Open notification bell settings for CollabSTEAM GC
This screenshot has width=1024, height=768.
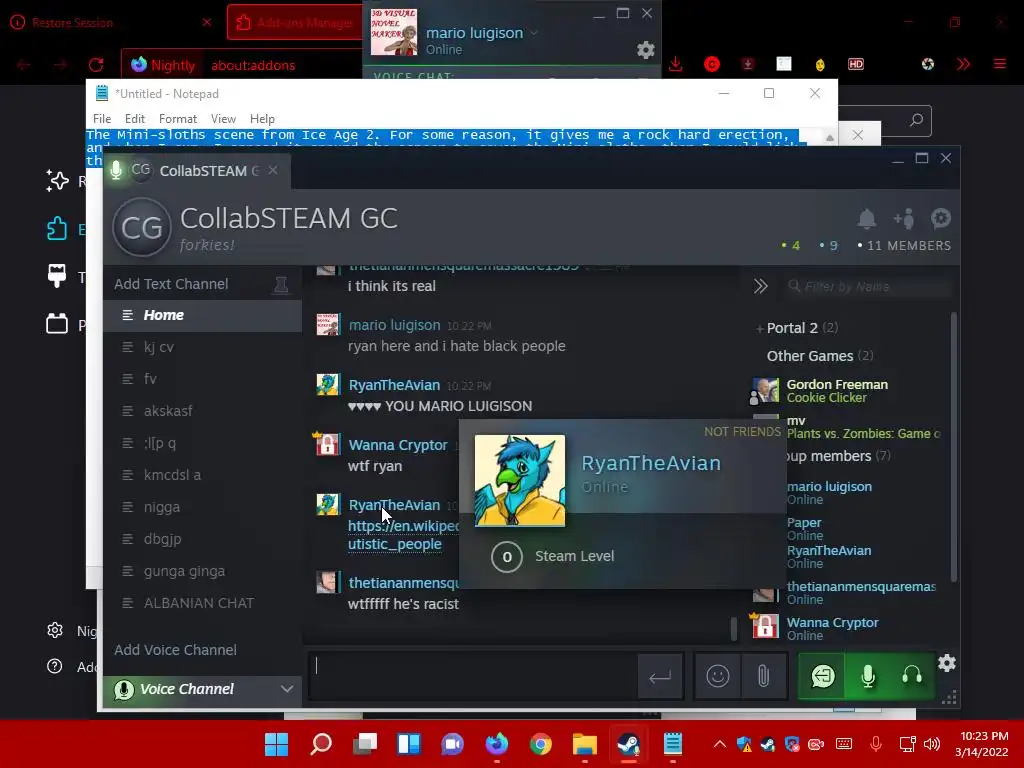click(x=867, y=218)
